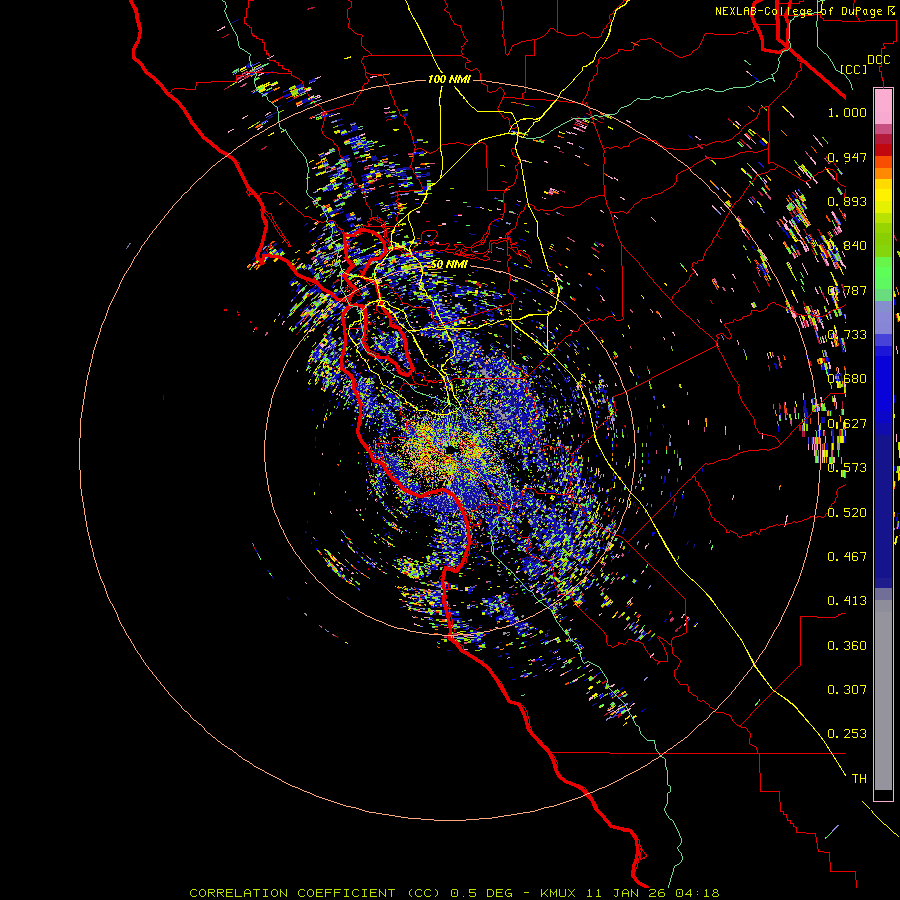Pick the bright green segment of the color scale
This screenshot has height=900, width=900.
click(x=883, y=273)
